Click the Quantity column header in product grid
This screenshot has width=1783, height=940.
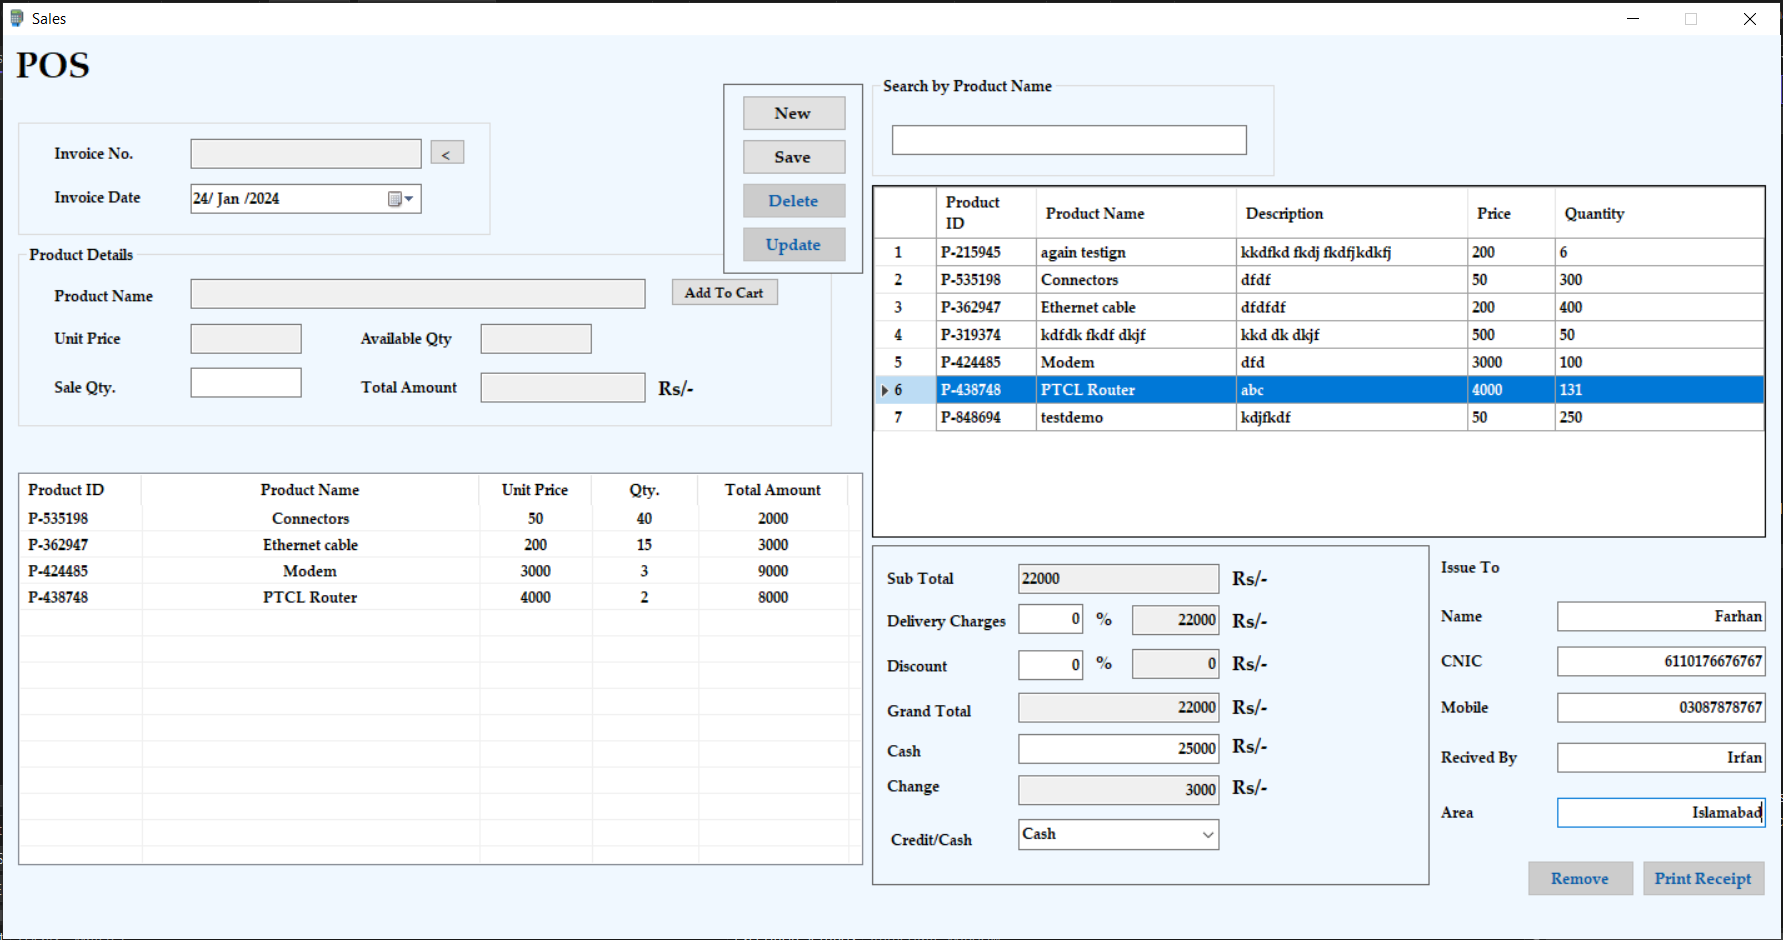pos(1594,214)
